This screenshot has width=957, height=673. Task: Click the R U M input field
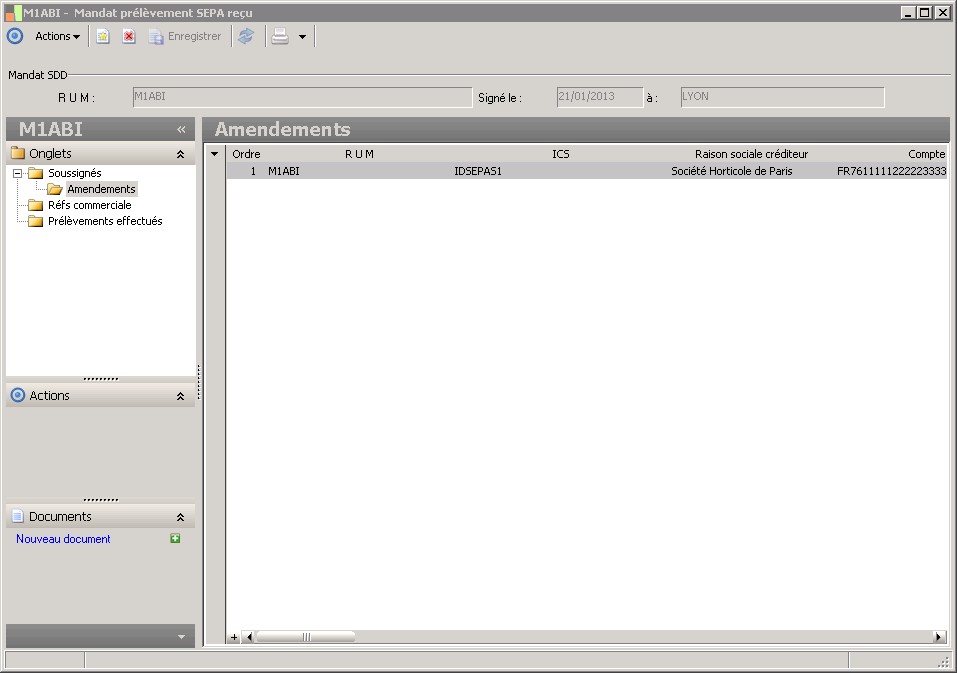[x=302, y=97]
